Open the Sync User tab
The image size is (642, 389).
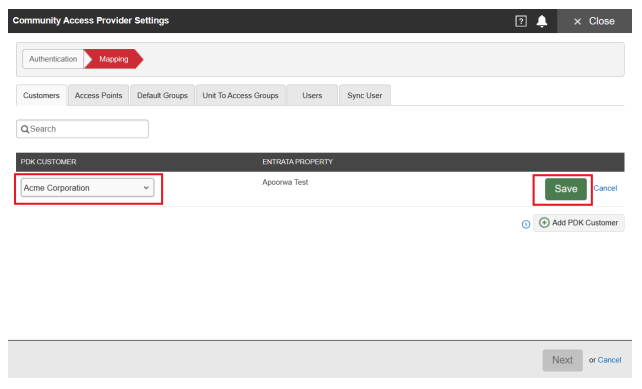[364, 95]
